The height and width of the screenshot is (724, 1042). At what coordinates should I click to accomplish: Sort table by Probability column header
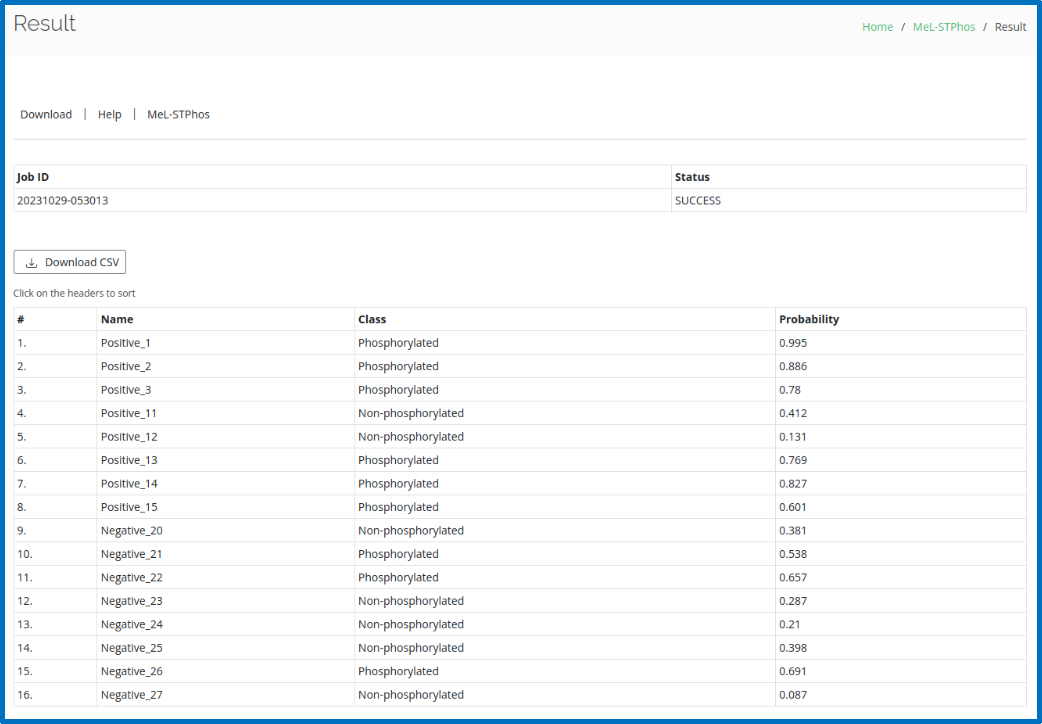coord(809,319)
